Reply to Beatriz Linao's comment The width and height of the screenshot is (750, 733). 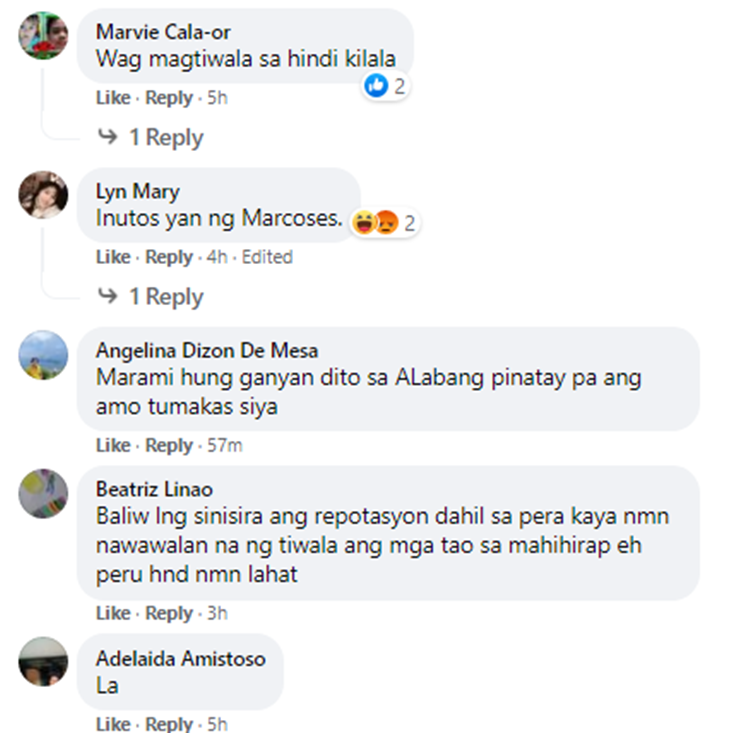click(x=169, y=613)
